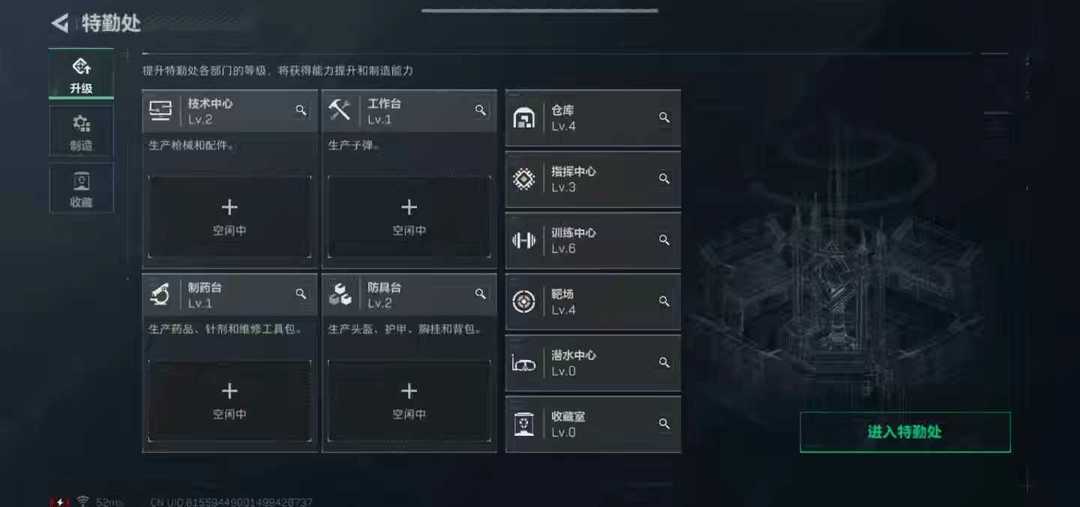Screen dimensions: 1080x507
Task: Select the 靶场 target icon
Action: tap(524, 301)
